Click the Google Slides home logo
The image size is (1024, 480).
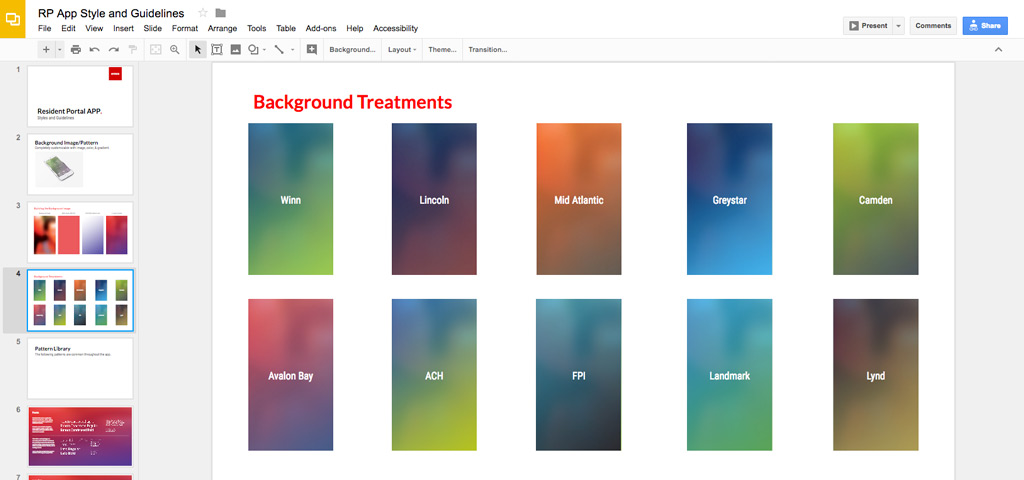coord(12,19)
